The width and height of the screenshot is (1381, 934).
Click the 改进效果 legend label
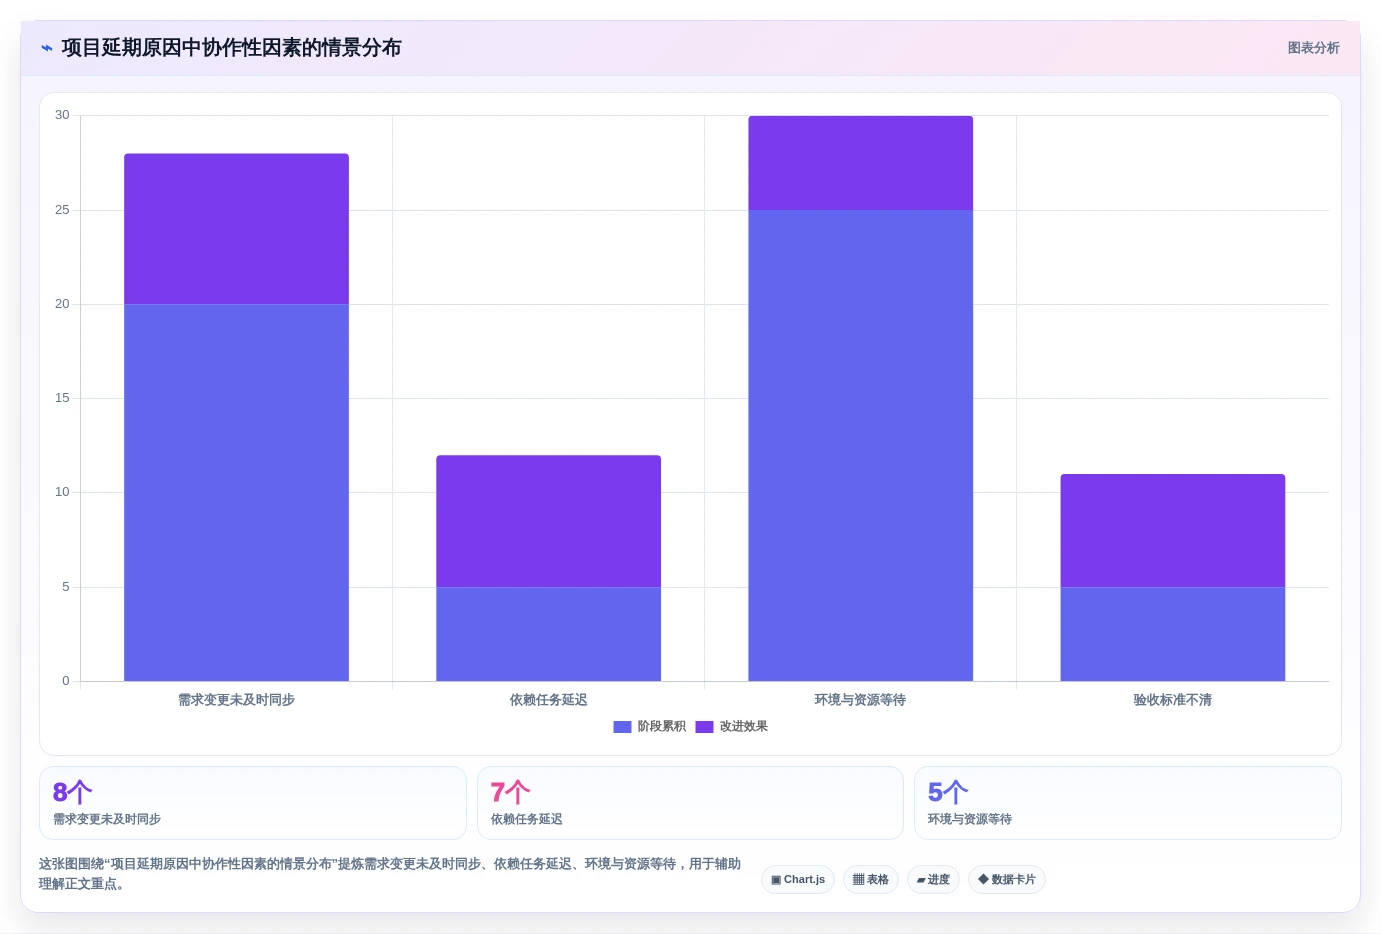tap(744, 727)
